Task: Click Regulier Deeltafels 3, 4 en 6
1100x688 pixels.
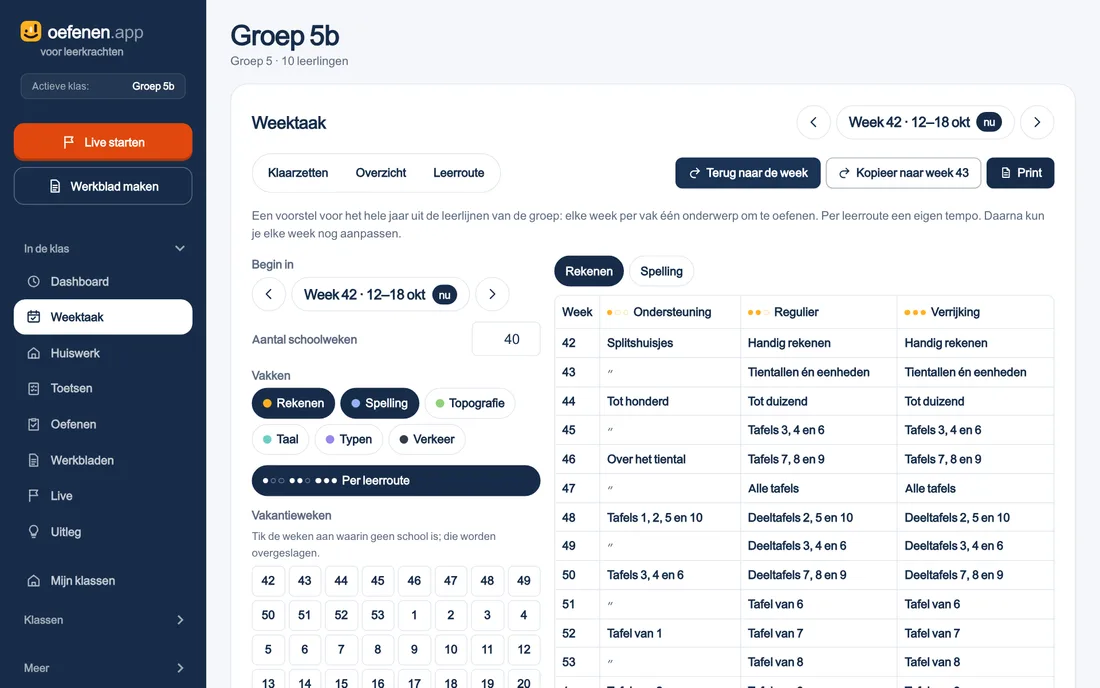Action: point(819,546)
